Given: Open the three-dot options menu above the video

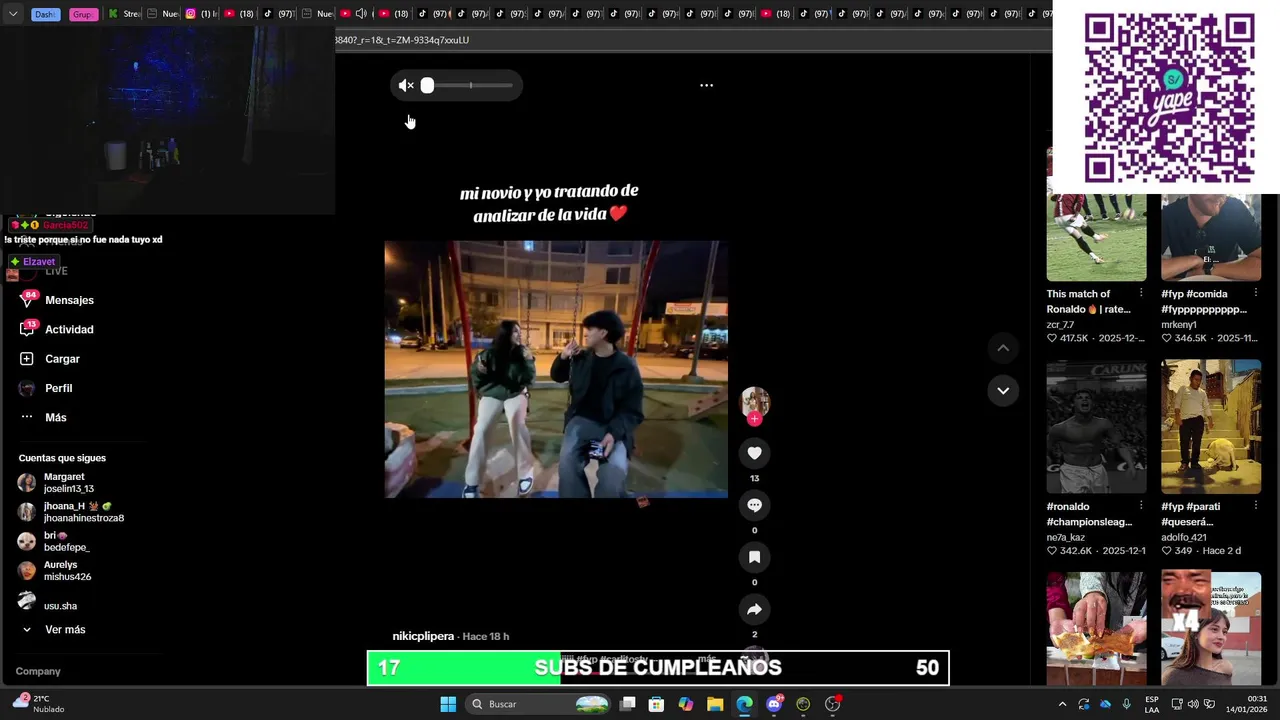Looking at the screenshot, I should (x=706, y=86).
